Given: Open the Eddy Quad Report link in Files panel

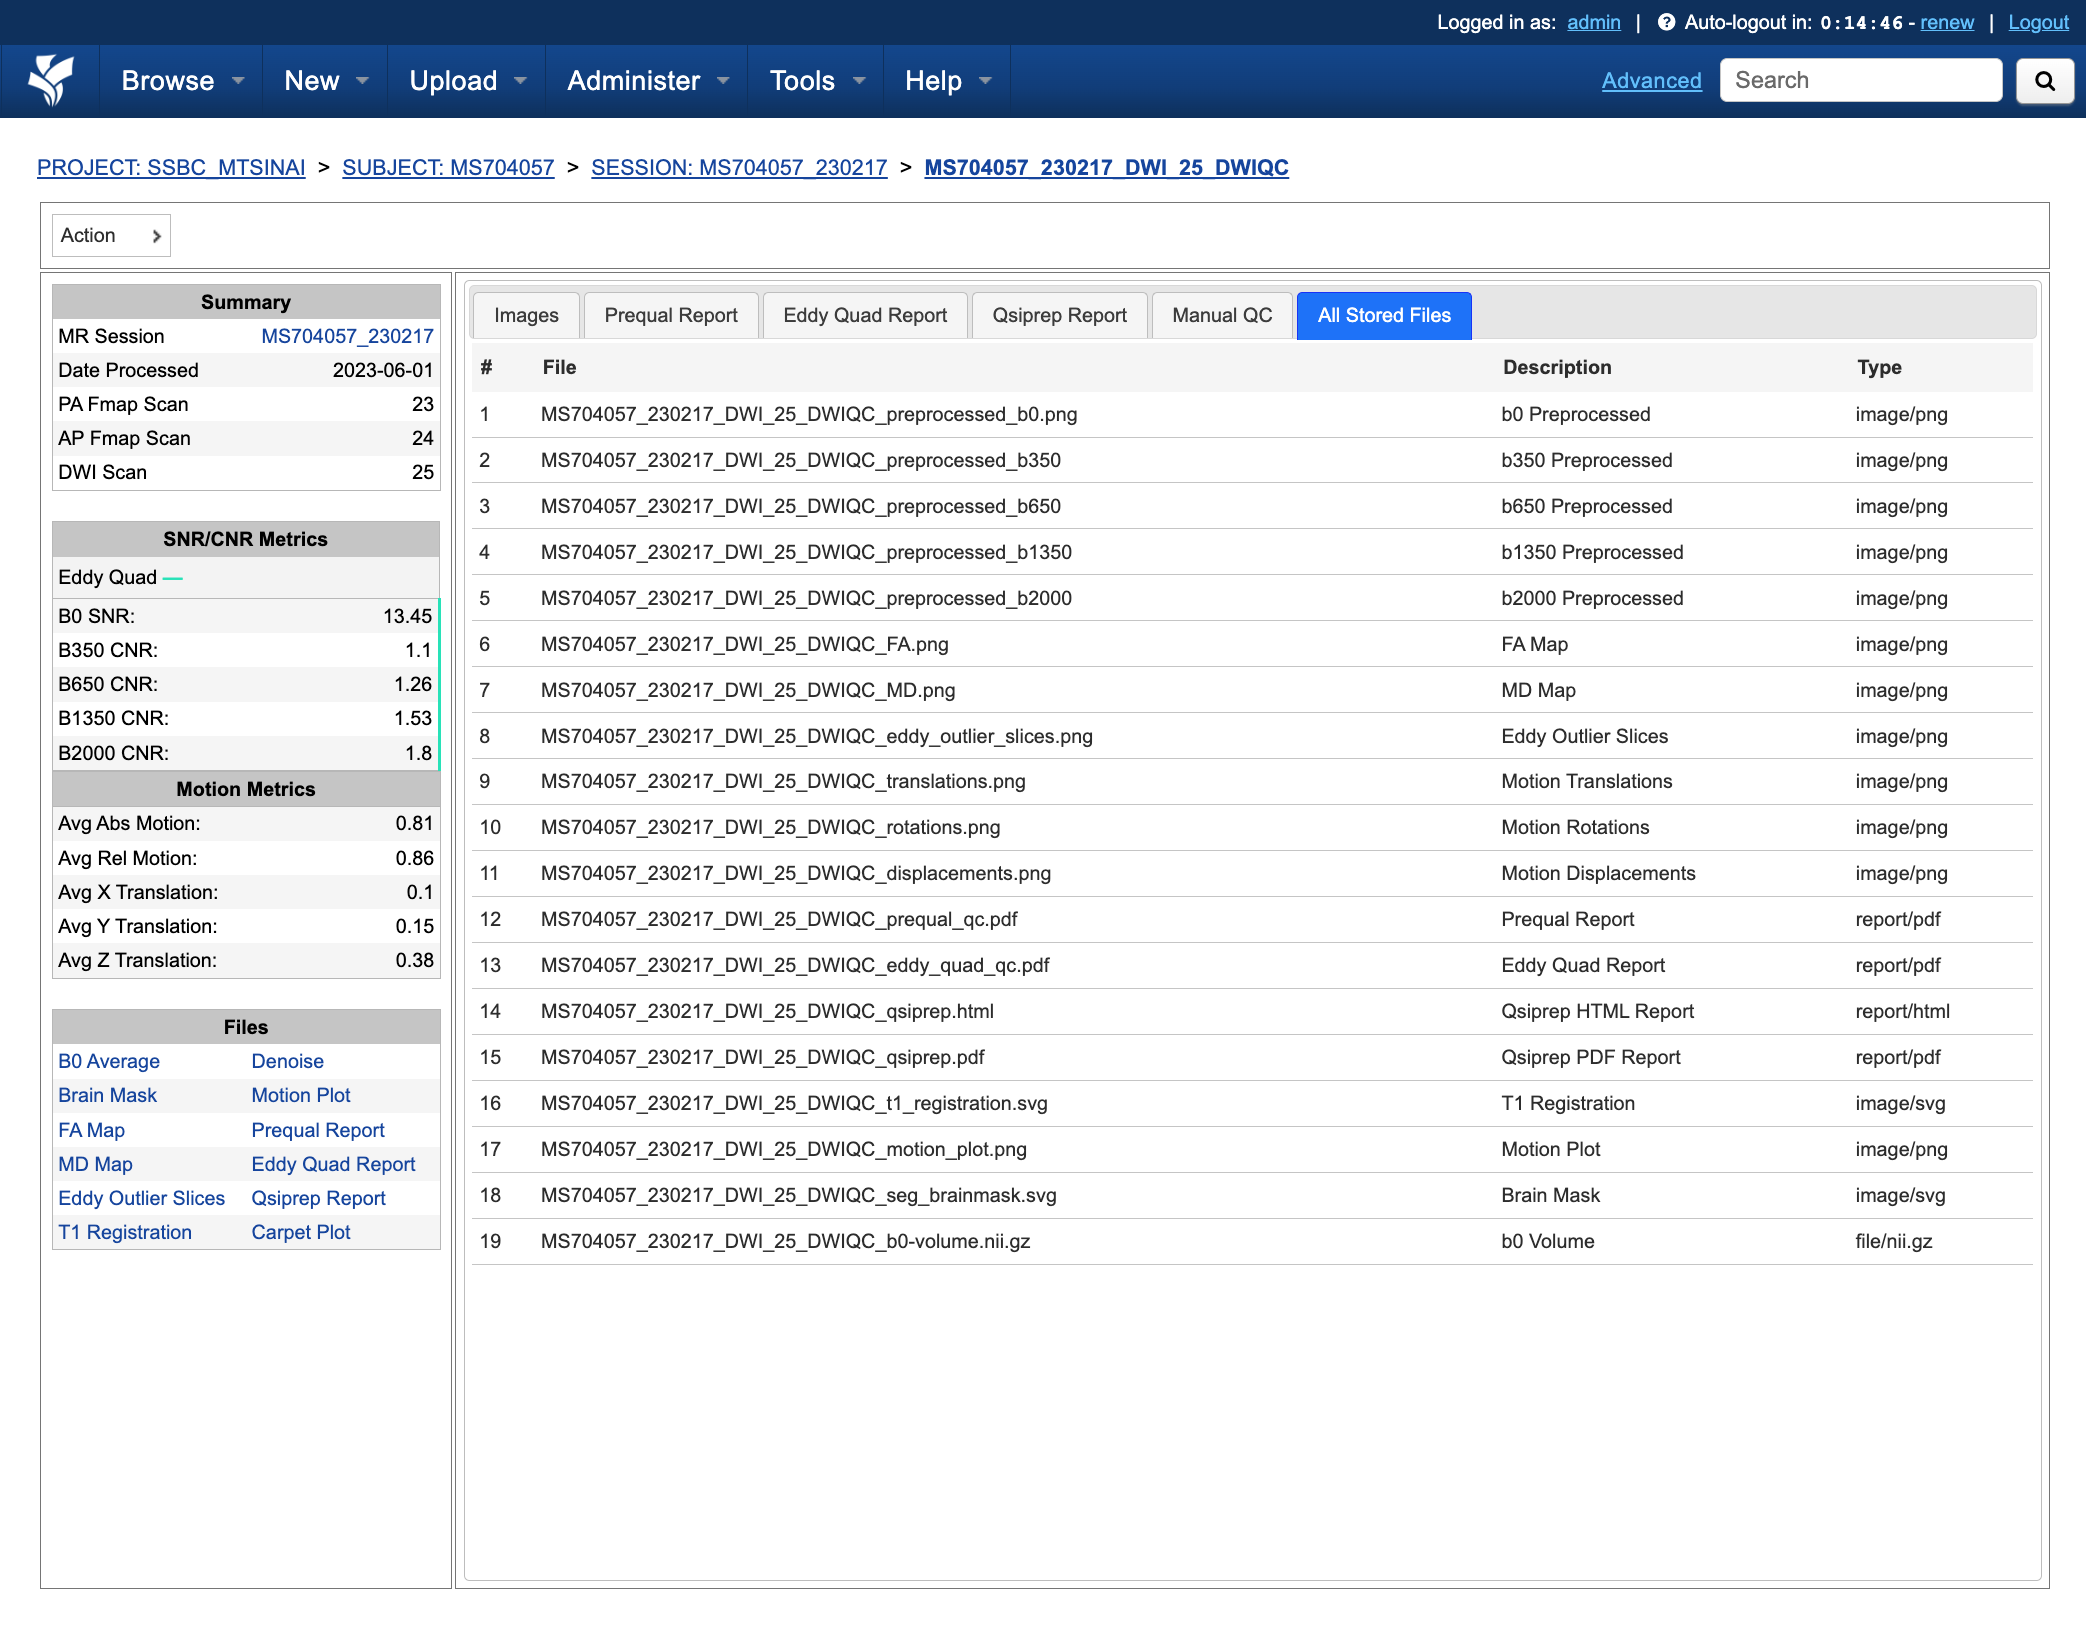Looking at the screenshot, I should coord(333,1164).
